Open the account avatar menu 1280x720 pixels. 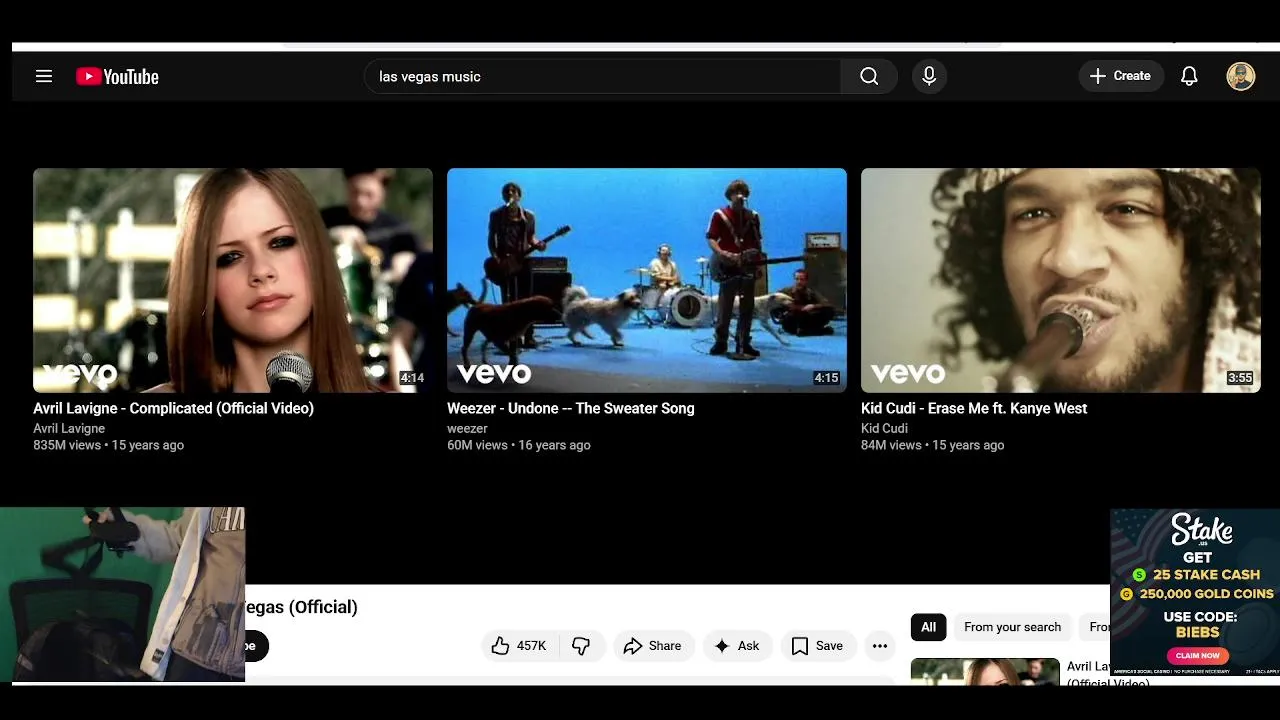click(1240, 76)
